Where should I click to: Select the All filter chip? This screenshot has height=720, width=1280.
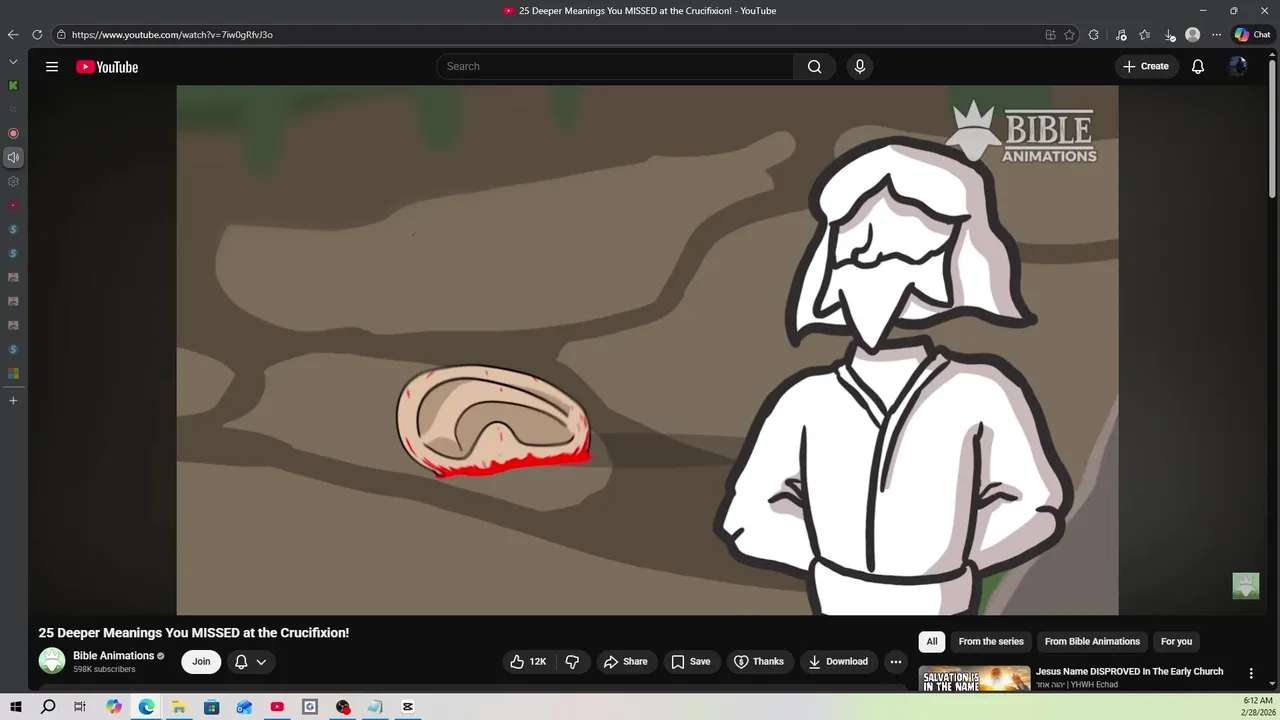pyautogui.click(x=932, y=642)
